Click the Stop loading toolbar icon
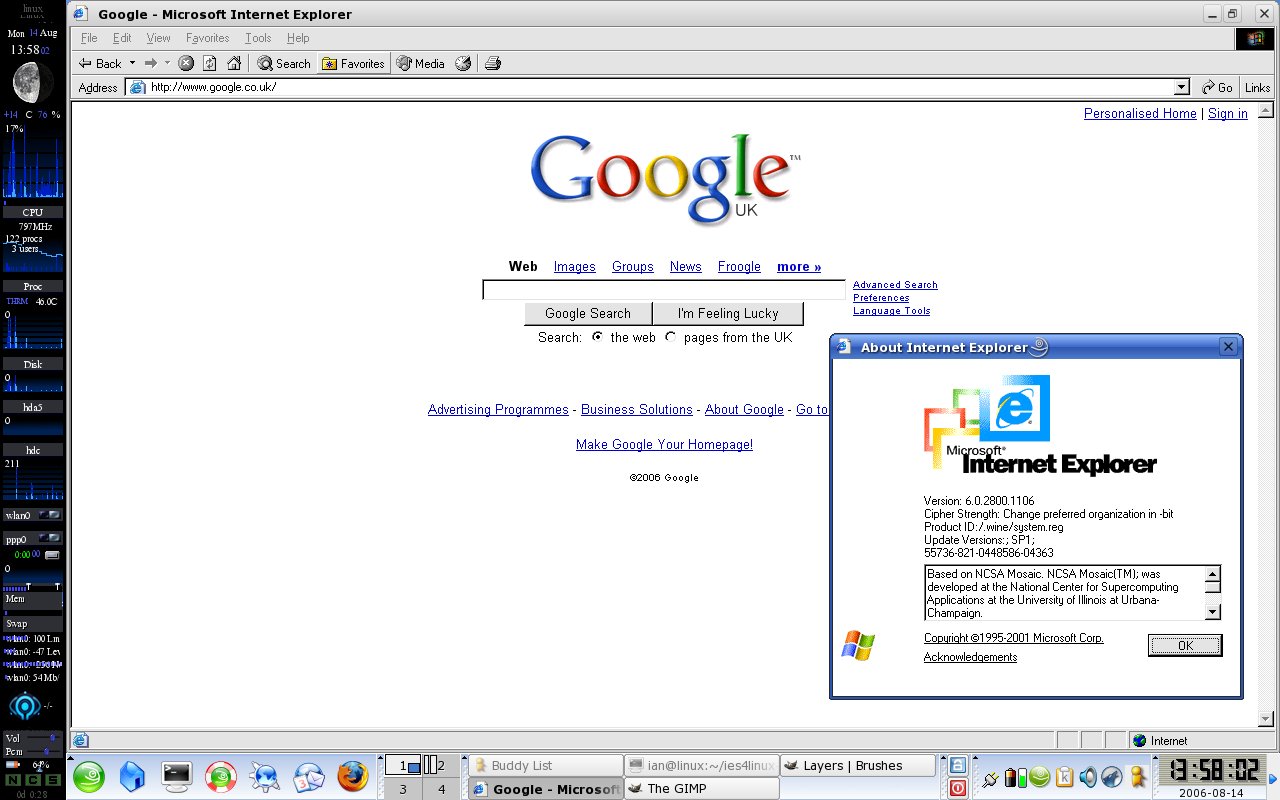This screenshot has width=1280, height=800. [186, 63]
